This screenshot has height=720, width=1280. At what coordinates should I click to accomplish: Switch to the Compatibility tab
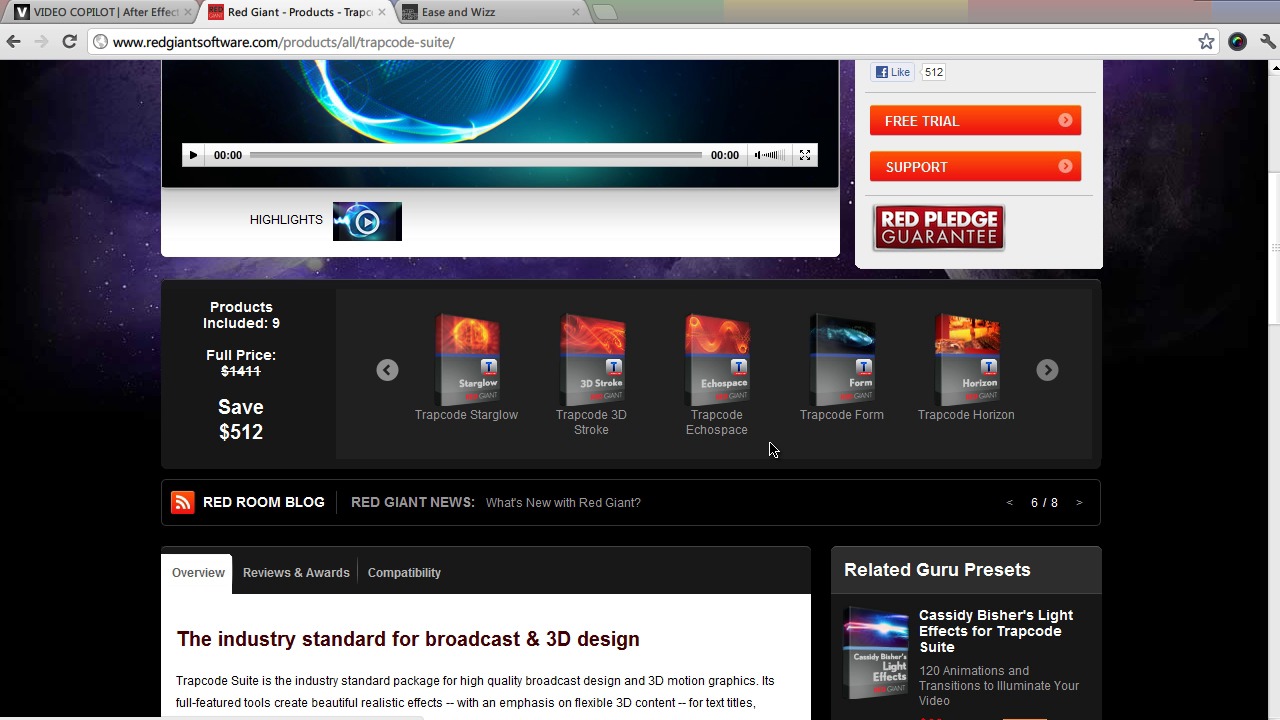[x=404, y=573]
